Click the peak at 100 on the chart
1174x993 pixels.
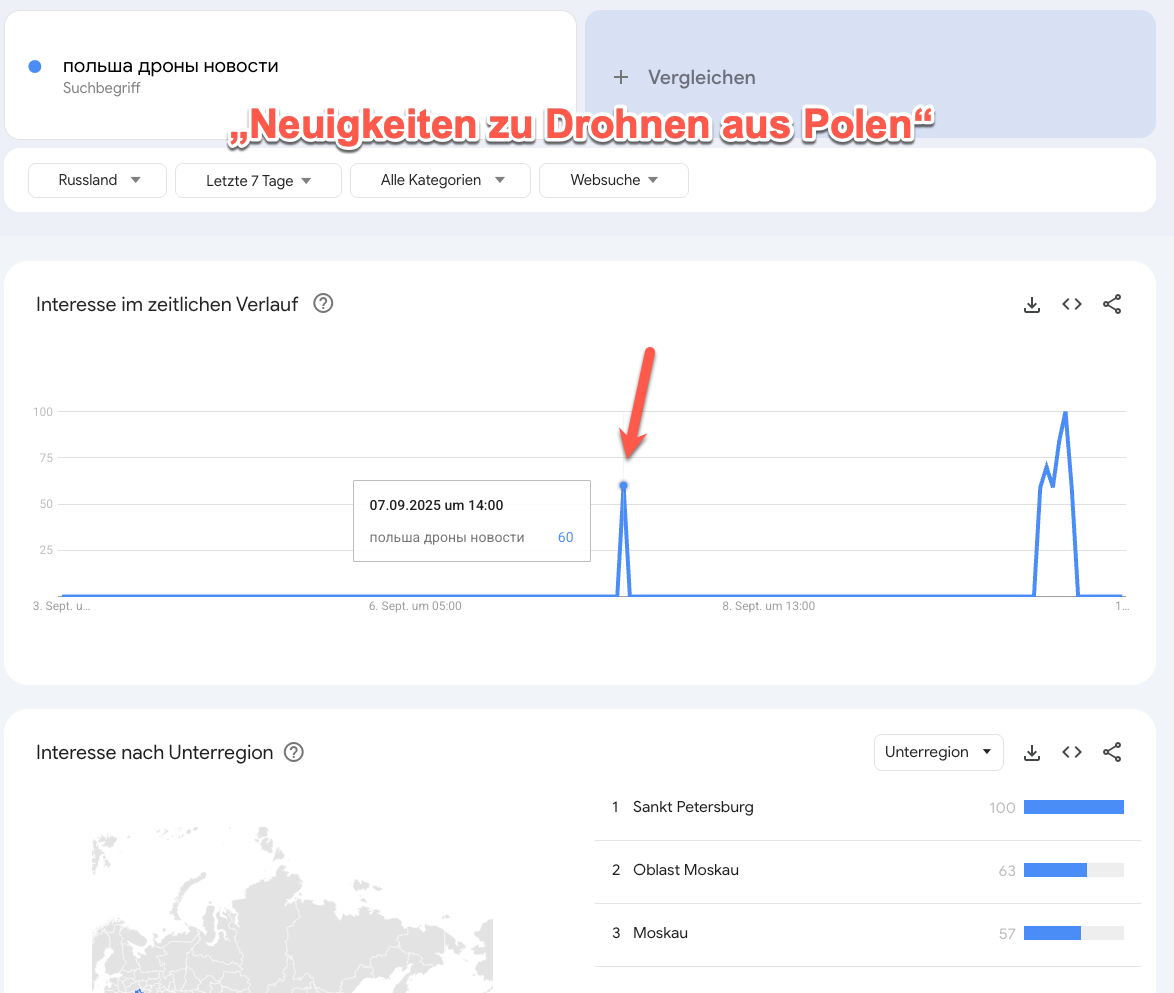coord(1066,412)
